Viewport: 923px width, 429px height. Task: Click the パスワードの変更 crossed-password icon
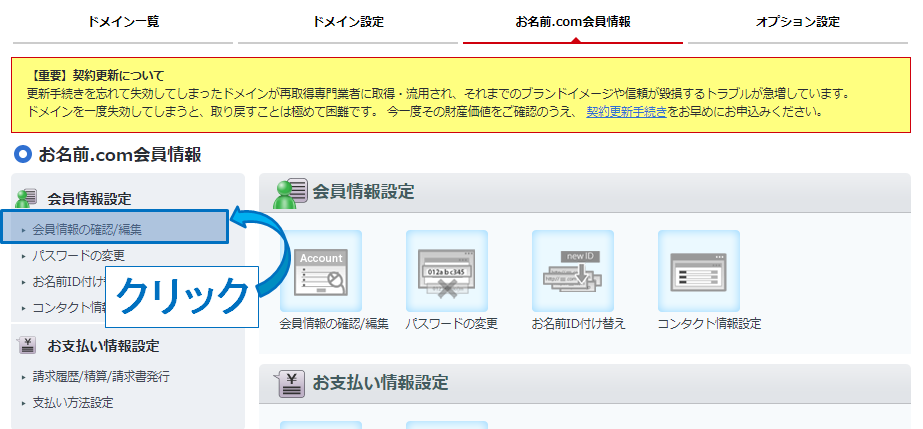coord(447,271)
